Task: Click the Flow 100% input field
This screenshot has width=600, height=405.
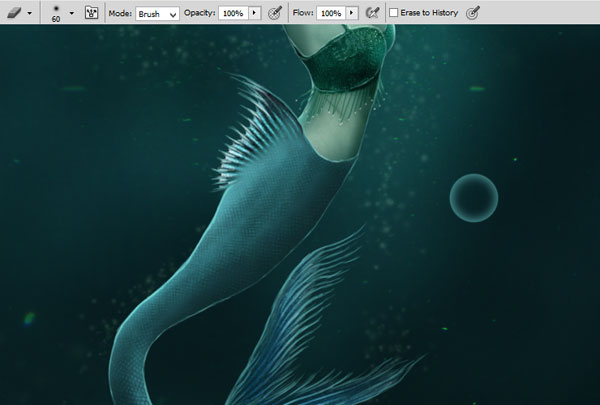Action: pos(331,13)
